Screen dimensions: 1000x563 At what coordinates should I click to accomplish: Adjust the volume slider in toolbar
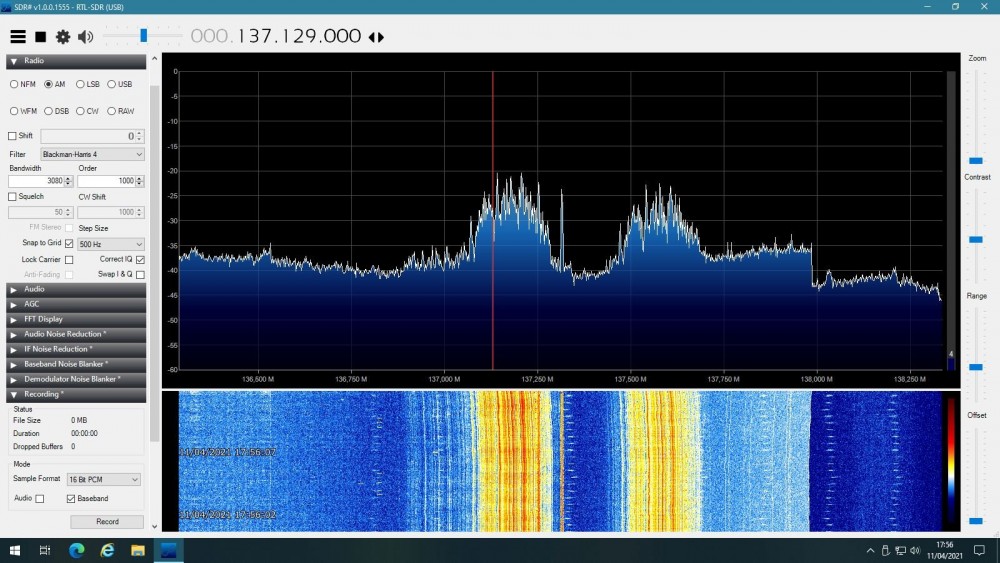click(143, 36)
